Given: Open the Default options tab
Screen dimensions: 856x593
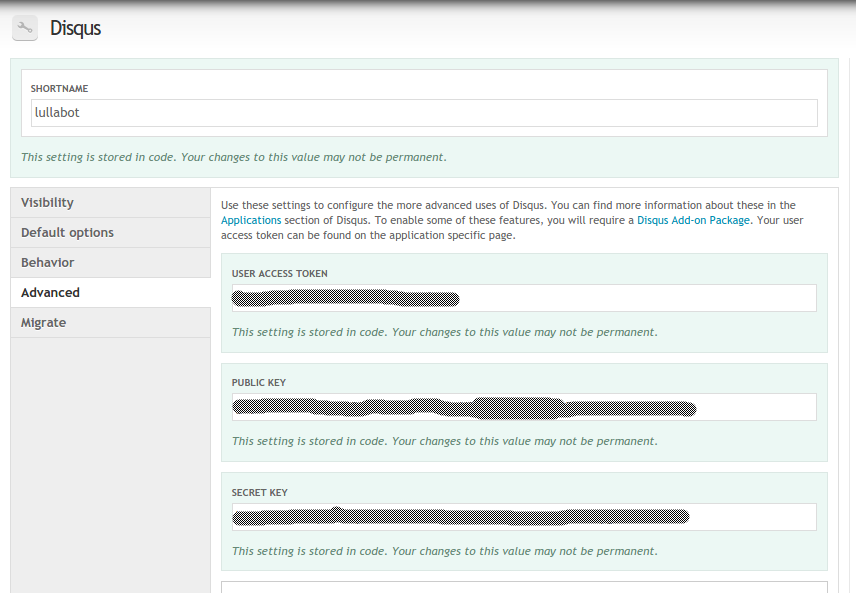Looking at the screenshot, I should point(110,233).
